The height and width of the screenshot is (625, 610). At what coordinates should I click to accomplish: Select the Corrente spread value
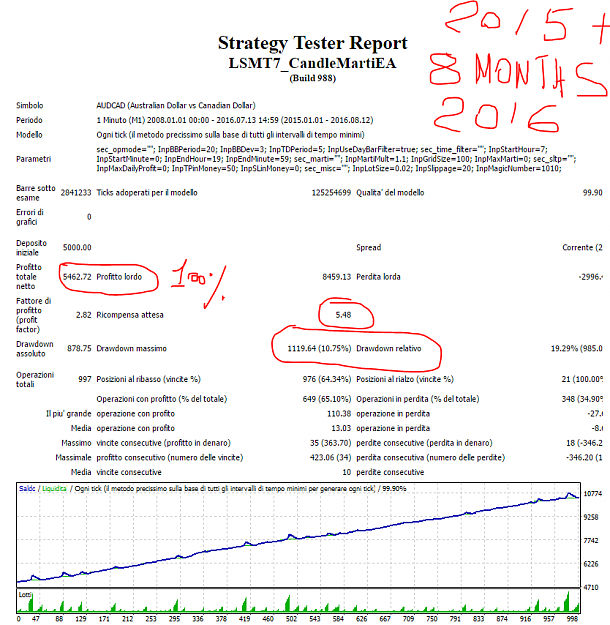tap(582, 248)
